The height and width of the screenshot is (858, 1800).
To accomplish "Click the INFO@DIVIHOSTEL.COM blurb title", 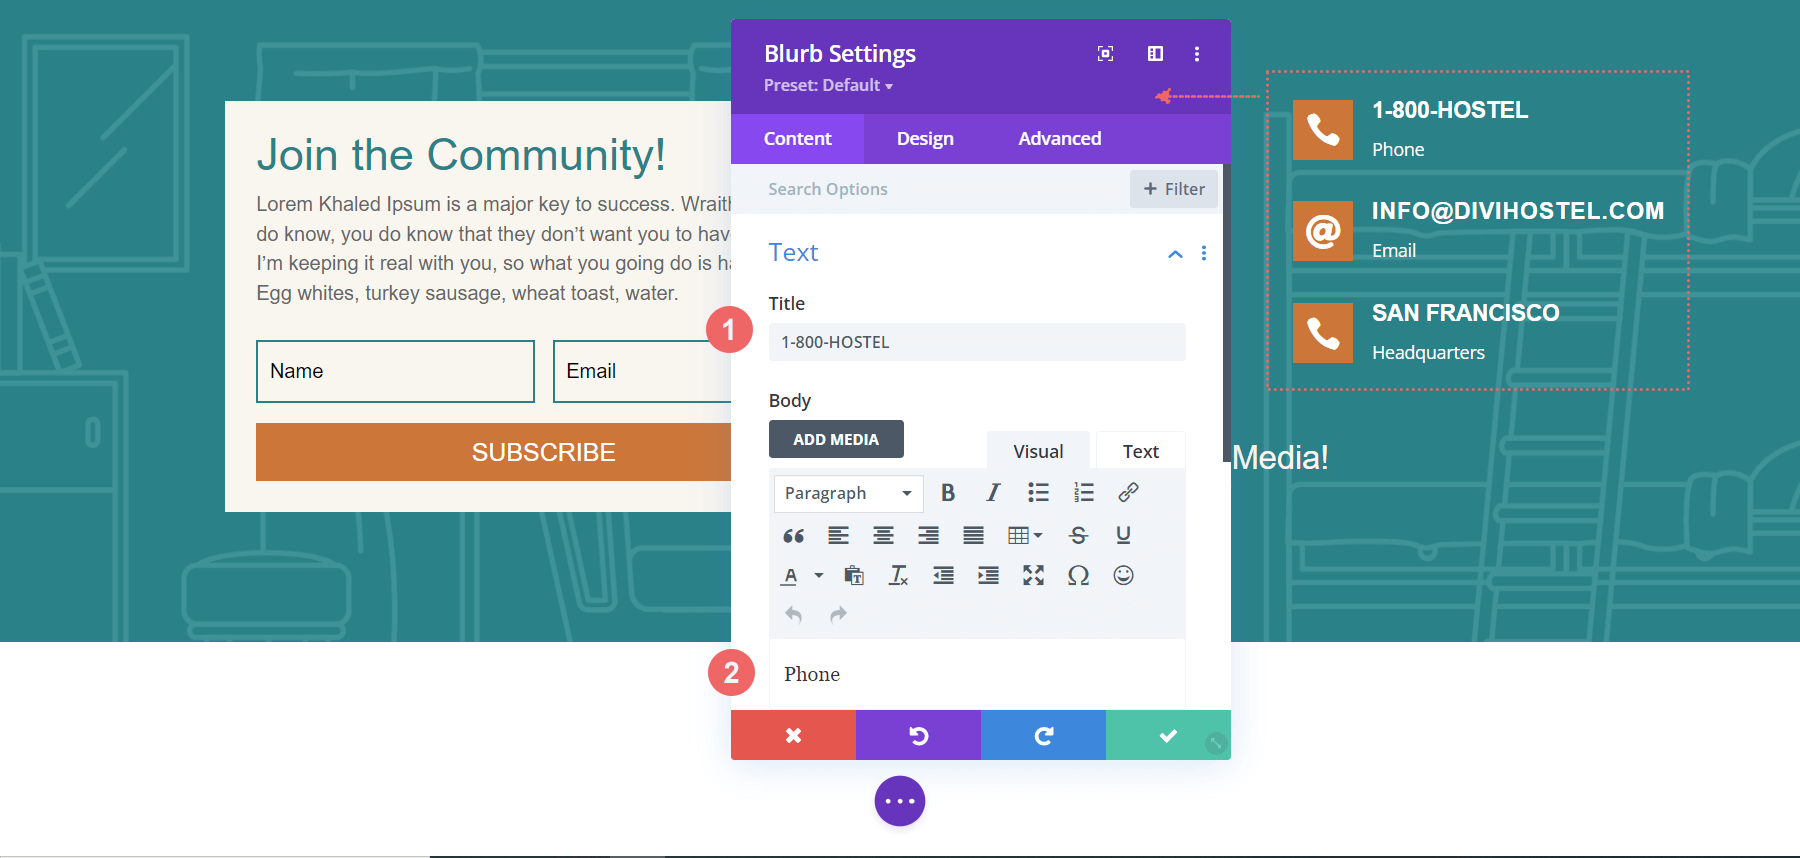I will pos(1518,211).
